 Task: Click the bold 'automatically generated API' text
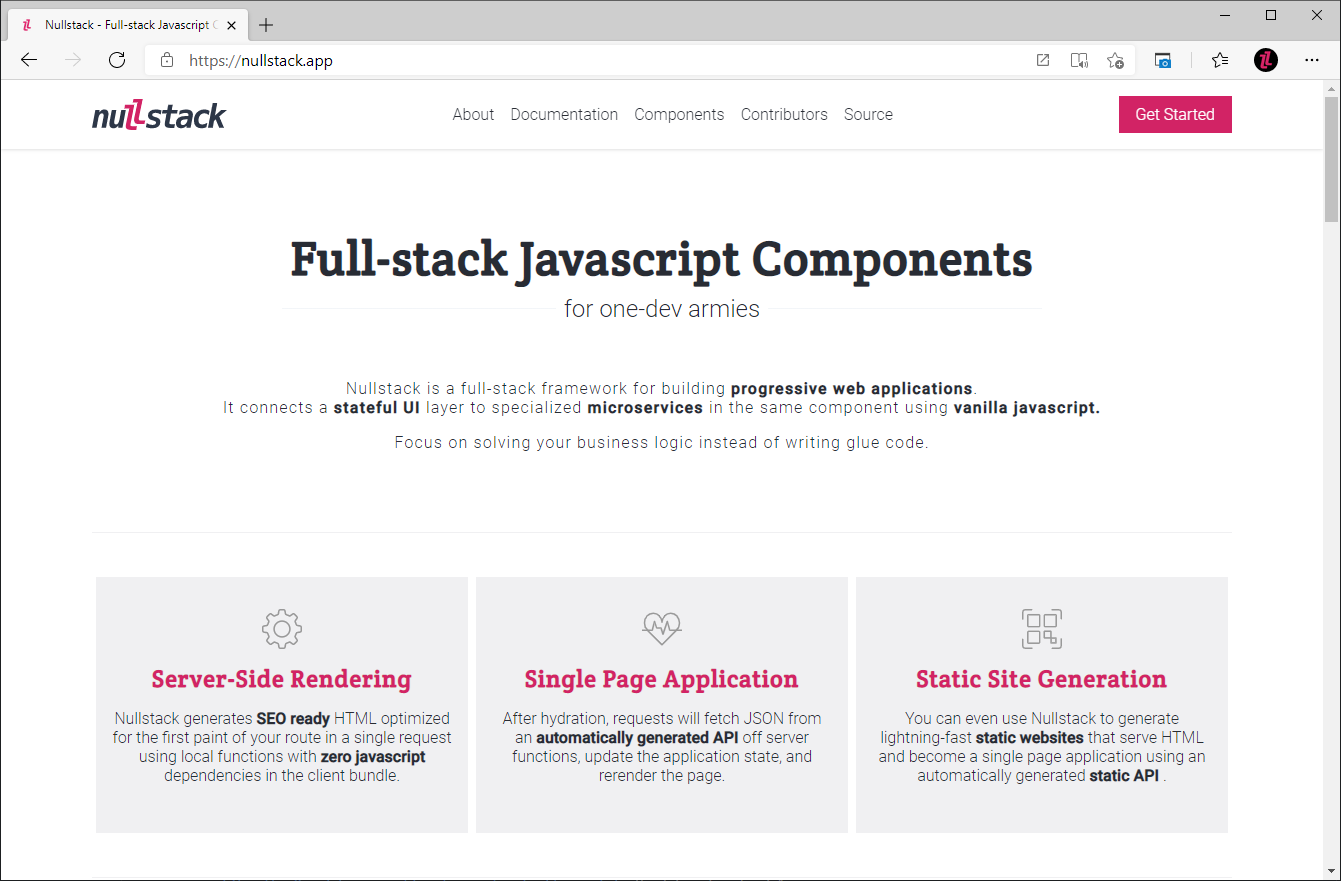[x=636, y=738]
